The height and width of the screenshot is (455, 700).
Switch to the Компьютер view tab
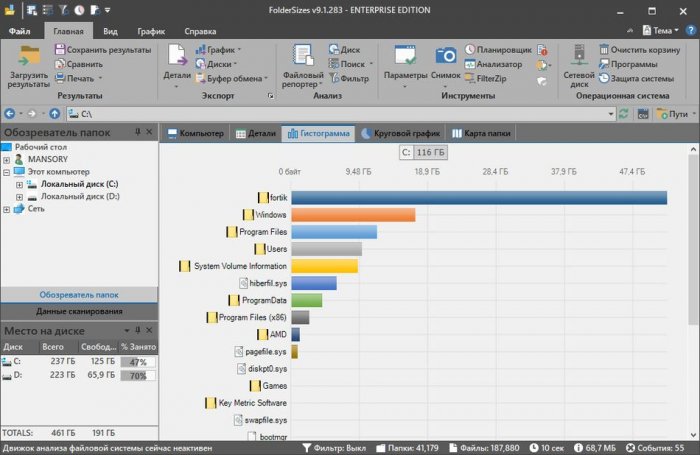coord(196,133)
